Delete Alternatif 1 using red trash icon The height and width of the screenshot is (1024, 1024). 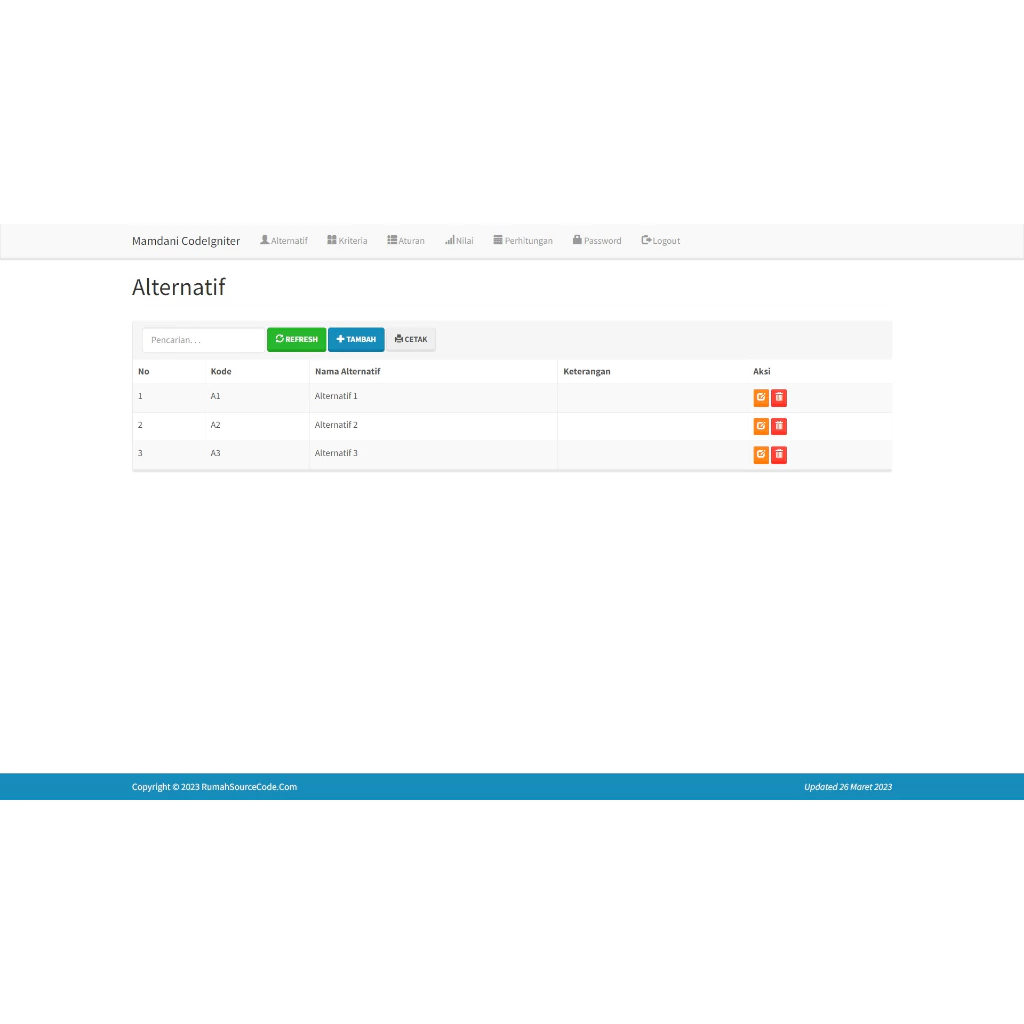779,398
